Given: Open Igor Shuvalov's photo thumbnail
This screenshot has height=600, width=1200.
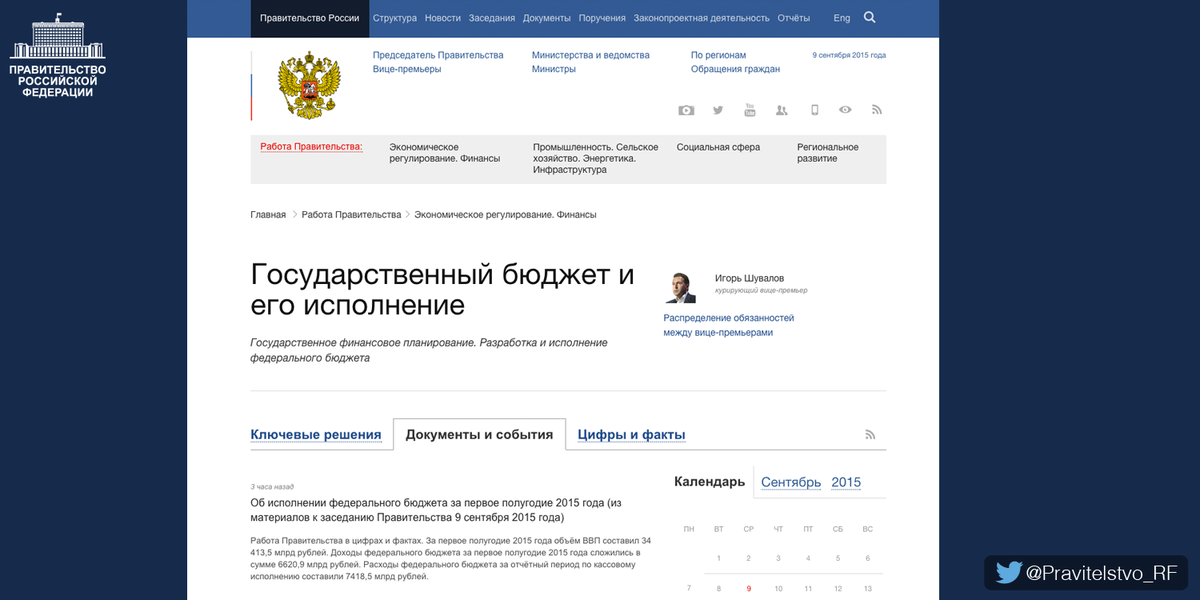Looking at the screenshot, I should pos(681,287).
